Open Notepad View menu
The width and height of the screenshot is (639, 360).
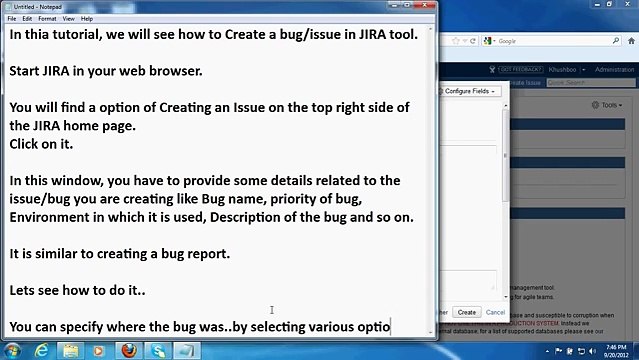68,19
